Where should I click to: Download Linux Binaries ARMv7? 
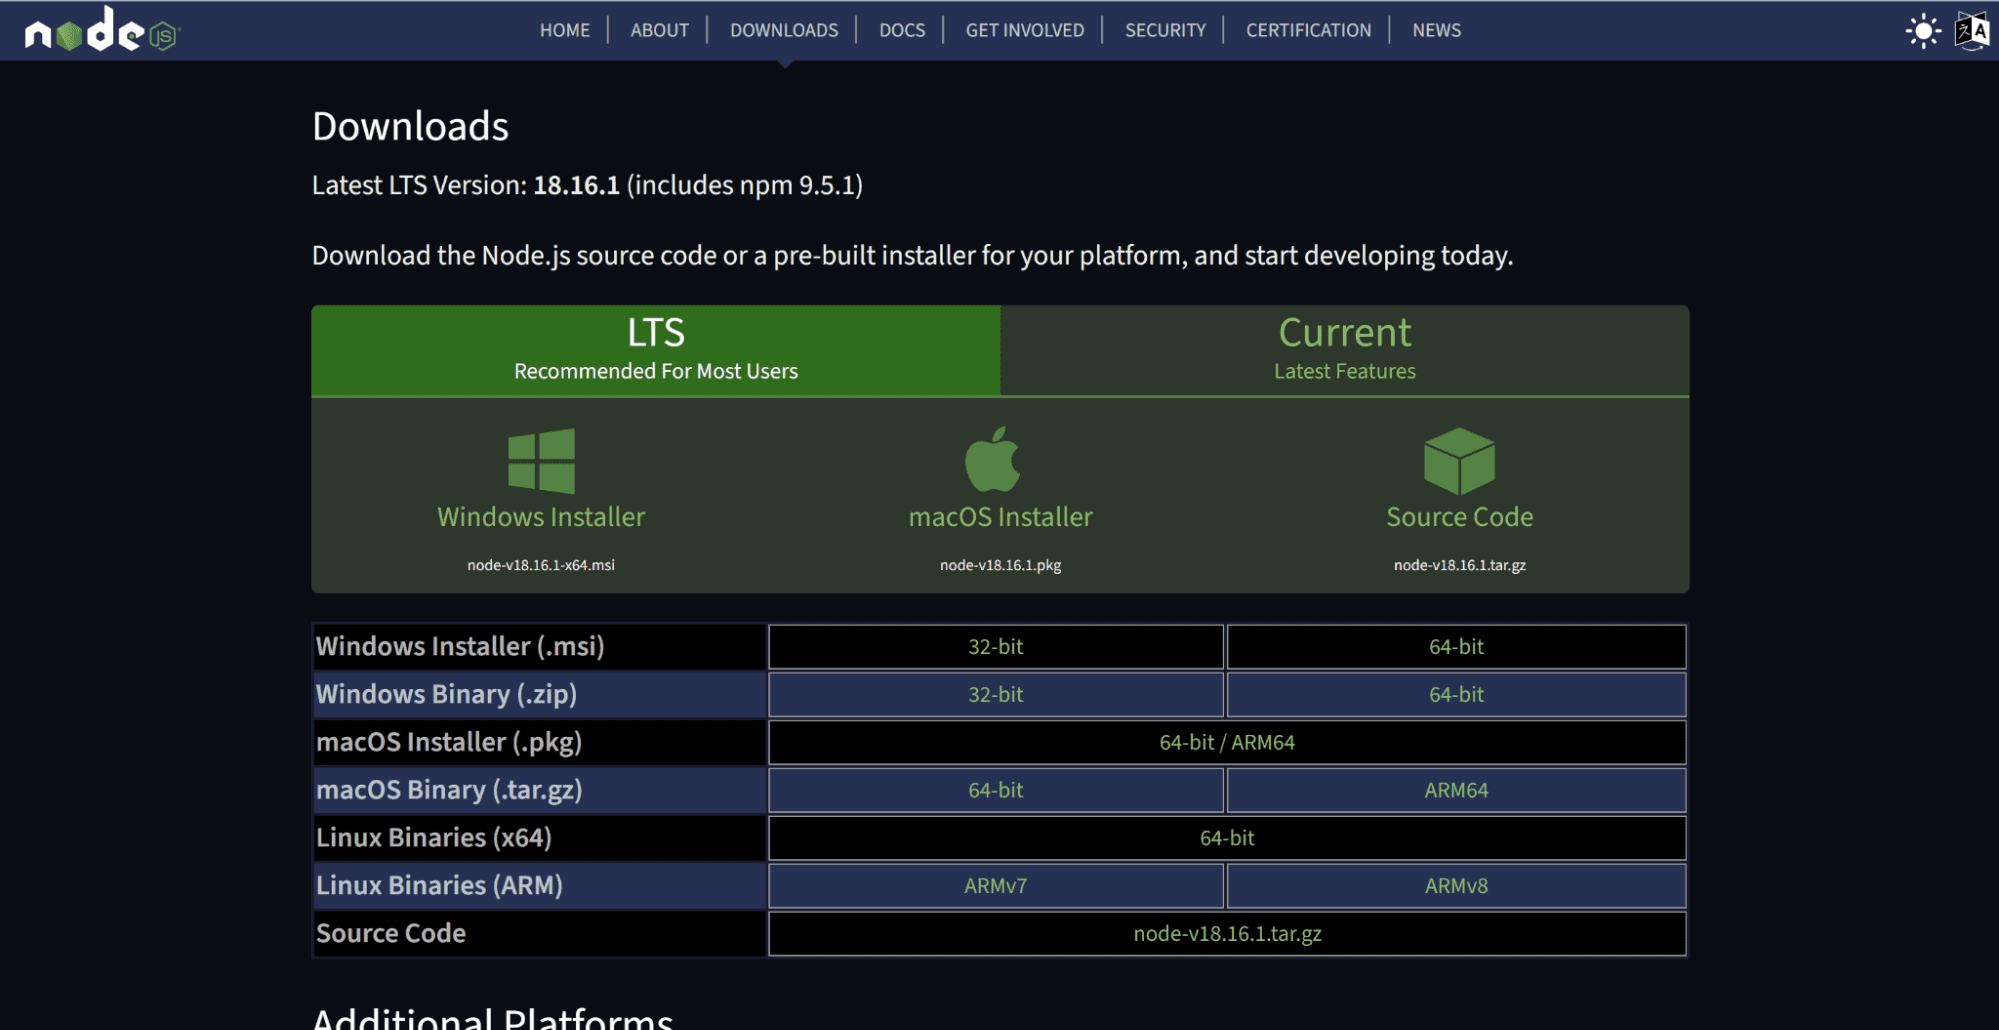pos(995,886)
